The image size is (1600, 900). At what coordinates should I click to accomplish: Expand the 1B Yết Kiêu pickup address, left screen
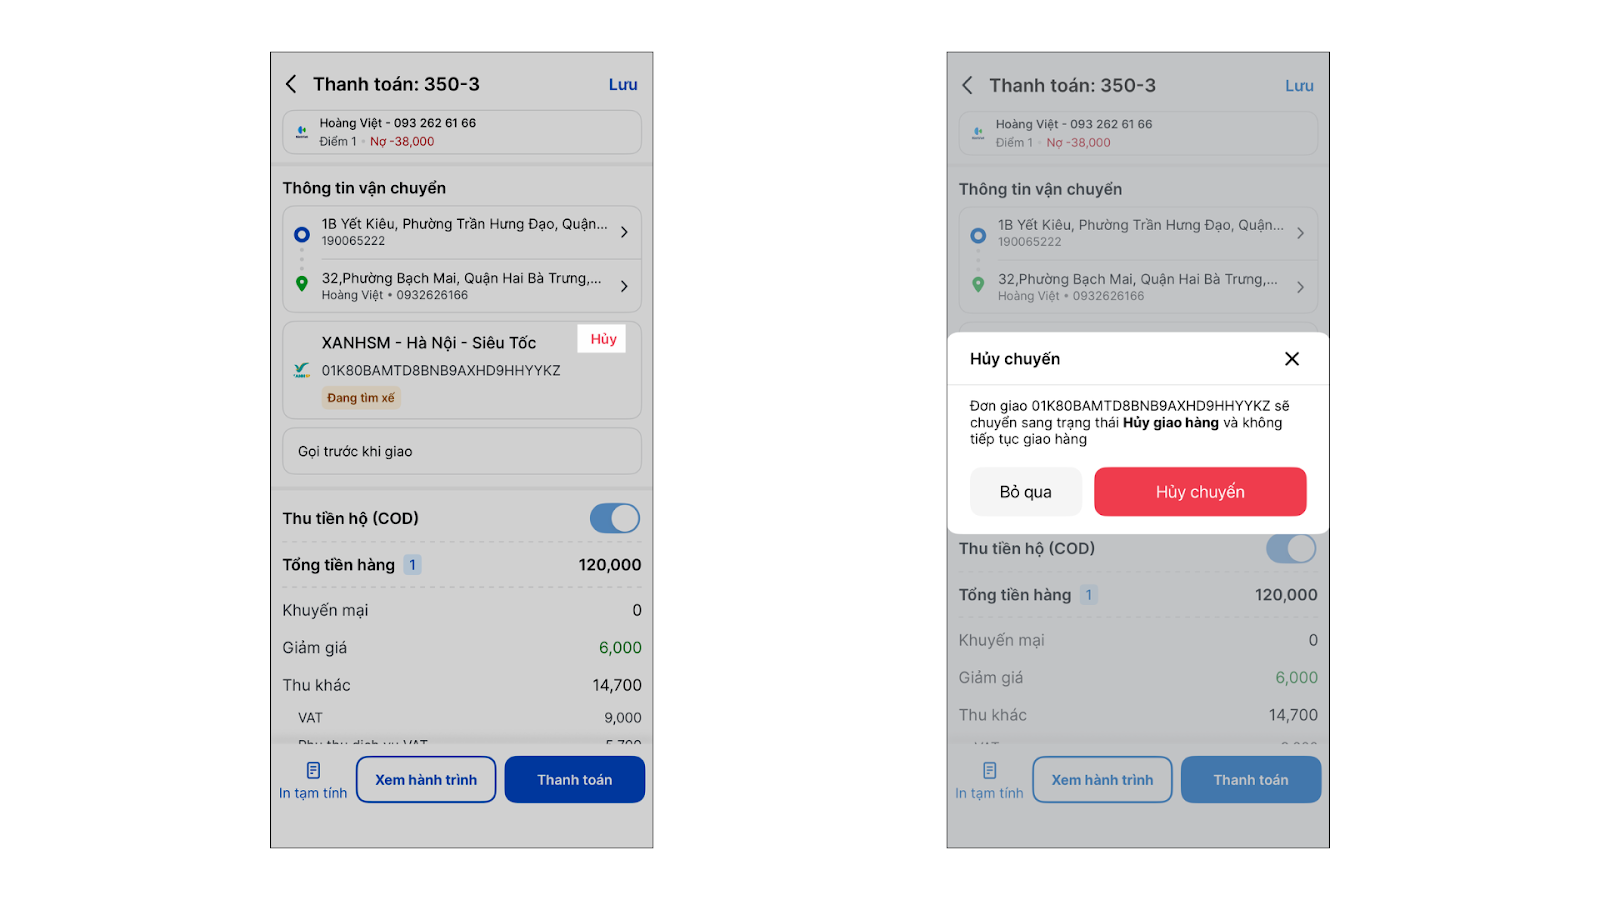point(624,232)
